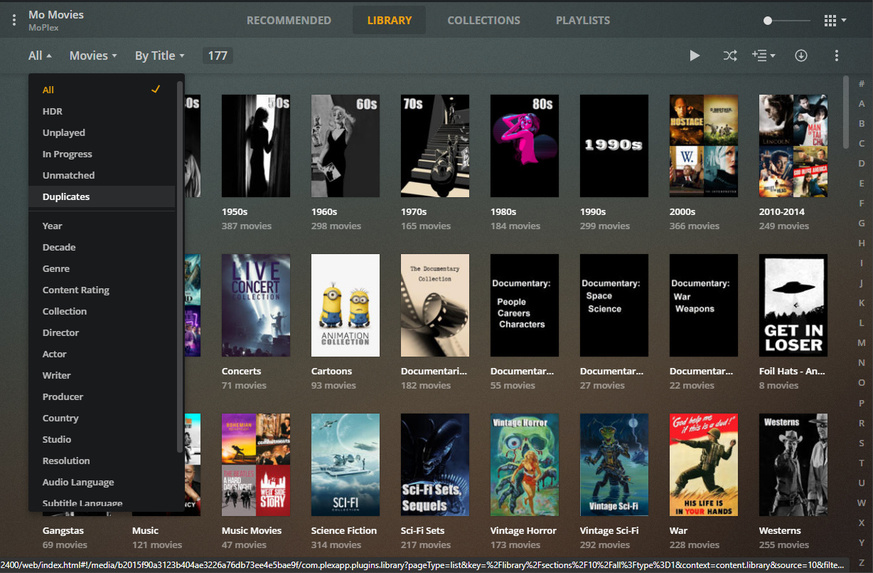Open the 60s collection poster
873x573 pixels.
click(x=345, y=146)
